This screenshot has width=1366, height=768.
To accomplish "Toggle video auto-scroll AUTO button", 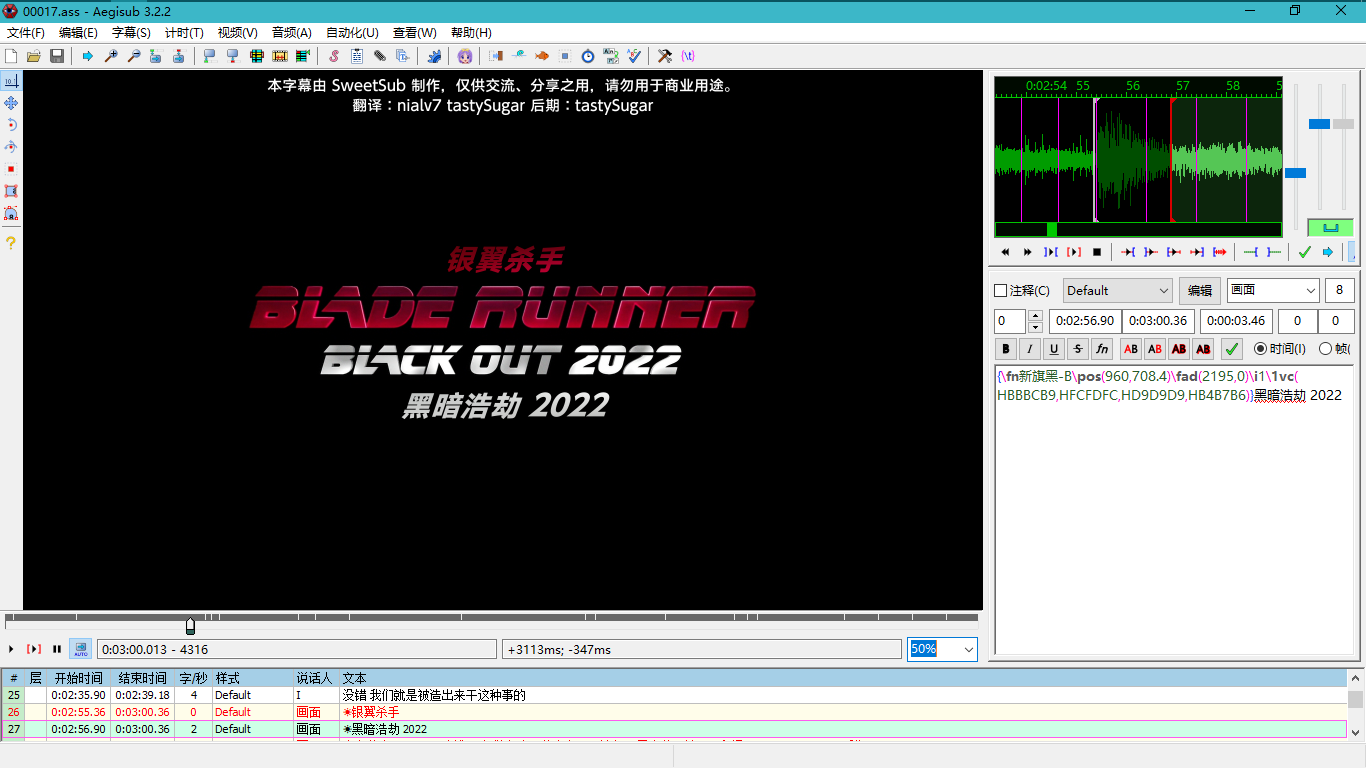I will [x=80, y=649].
